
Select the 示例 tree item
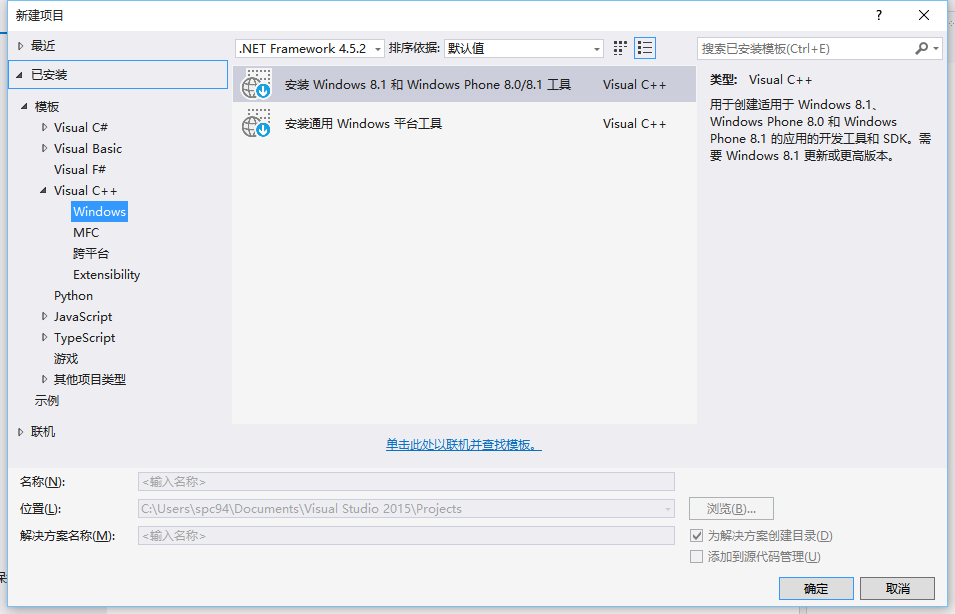tap(47, 400)
